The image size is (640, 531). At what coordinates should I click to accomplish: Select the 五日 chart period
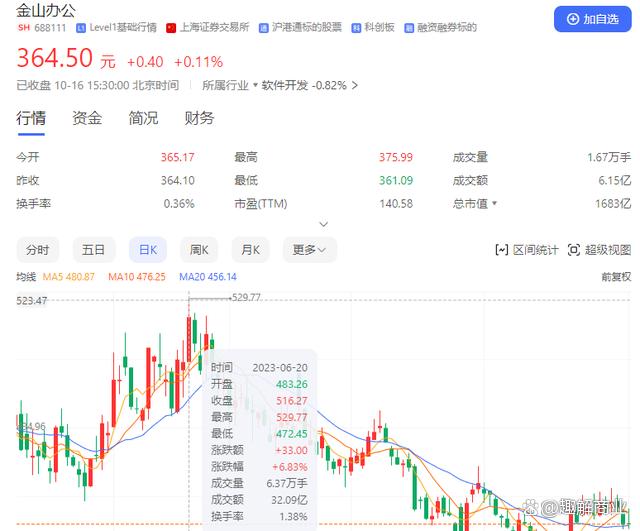coord(93,249)
